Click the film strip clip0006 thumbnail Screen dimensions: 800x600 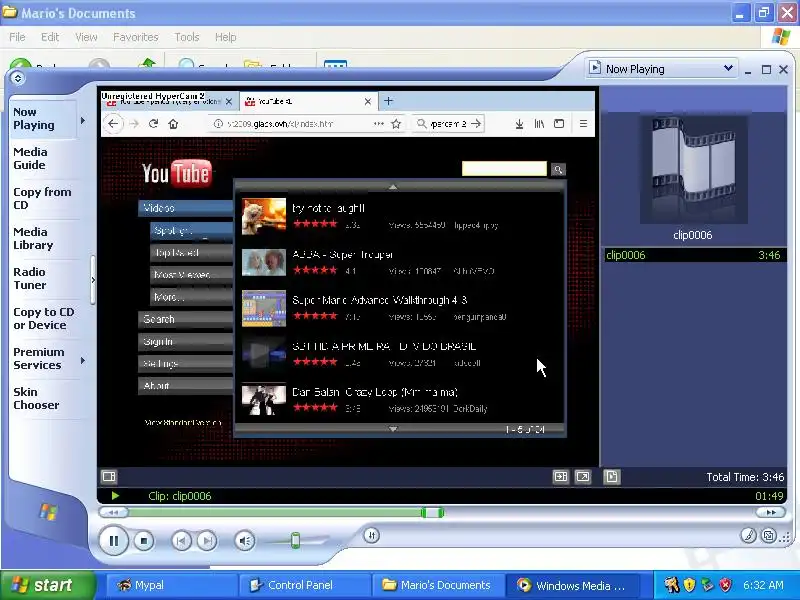tap(693, 169)
